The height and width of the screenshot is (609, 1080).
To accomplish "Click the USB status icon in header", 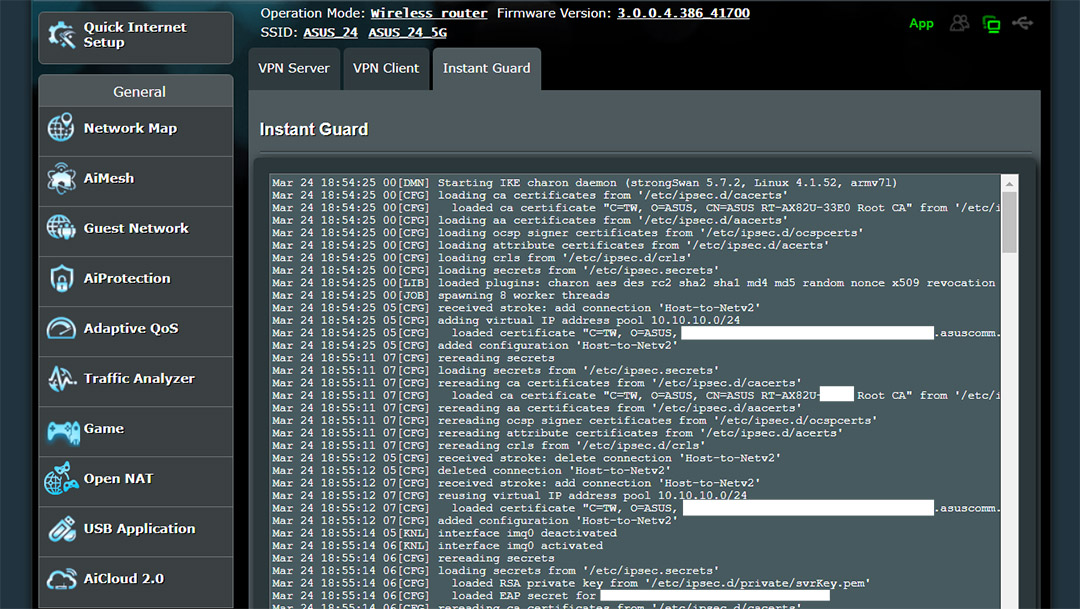I will pyautogui.click(x=1022, y=23).
